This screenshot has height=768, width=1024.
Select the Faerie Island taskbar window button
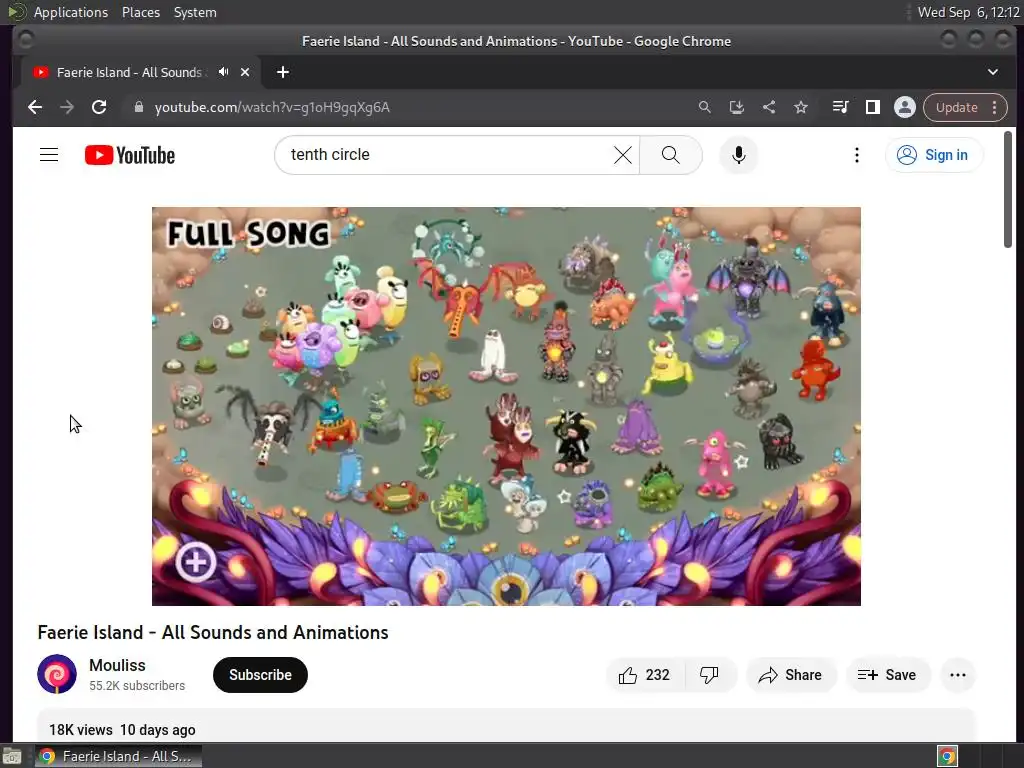118,756
